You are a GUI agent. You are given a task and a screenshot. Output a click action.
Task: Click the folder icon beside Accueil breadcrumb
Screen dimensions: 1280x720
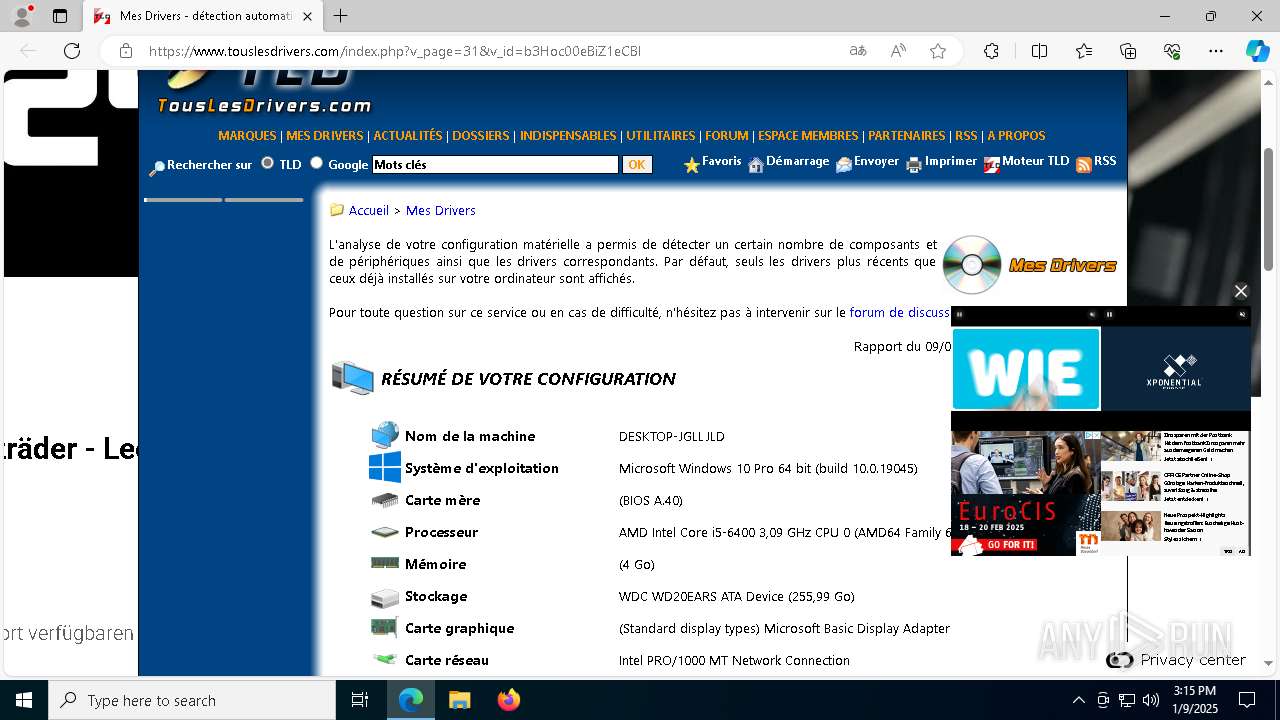click(x=337, y=210)
